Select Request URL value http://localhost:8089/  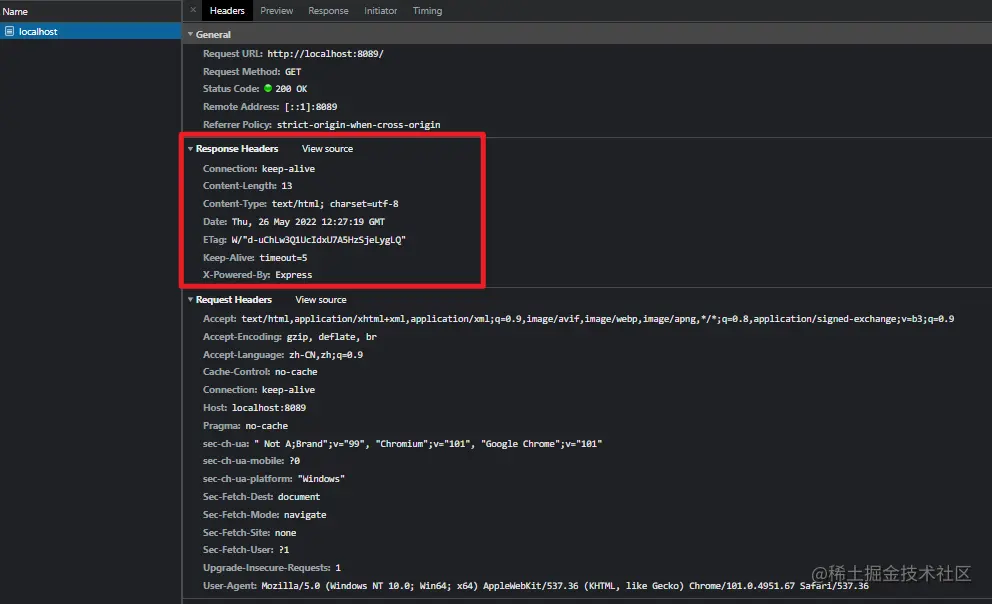point(325,54)
